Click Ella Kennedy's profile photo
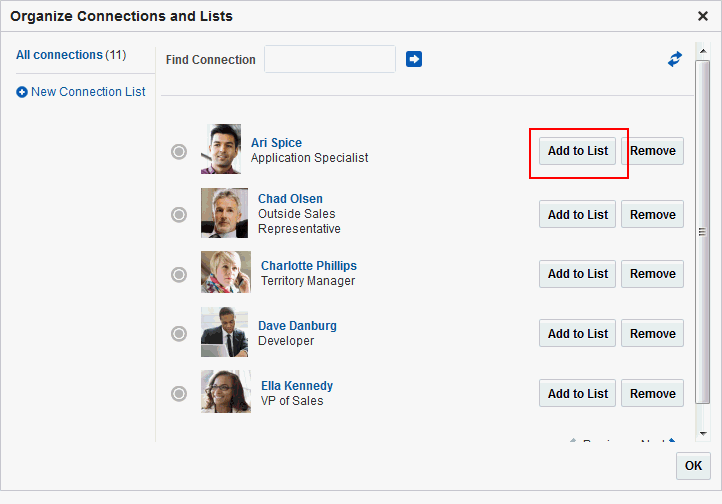722x504 pixels. (225, 392)
